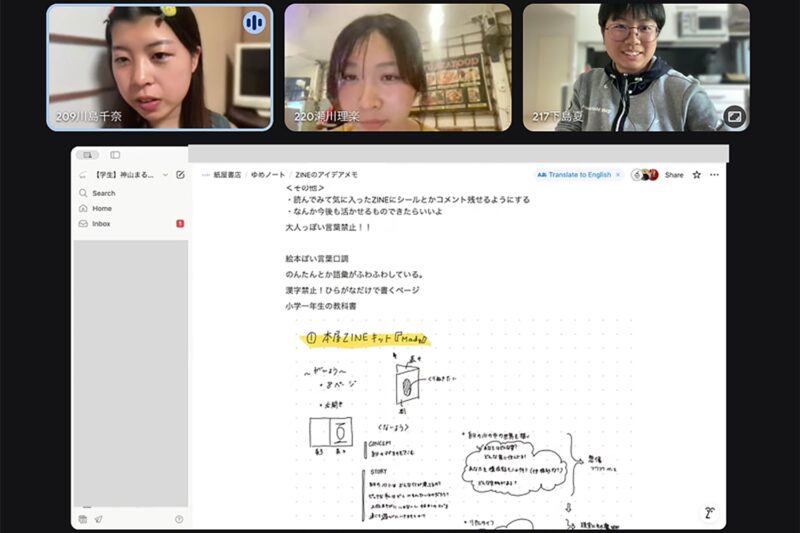Expand the workspace switcher chevron
This screenshot has height=533, width=800.
[165, 174]
